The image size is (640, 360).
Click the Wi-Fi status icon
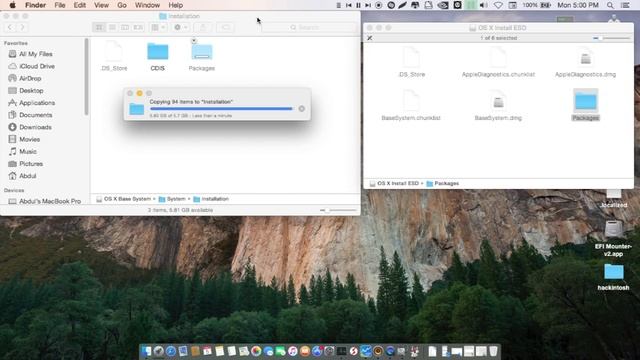pos(498,5)
